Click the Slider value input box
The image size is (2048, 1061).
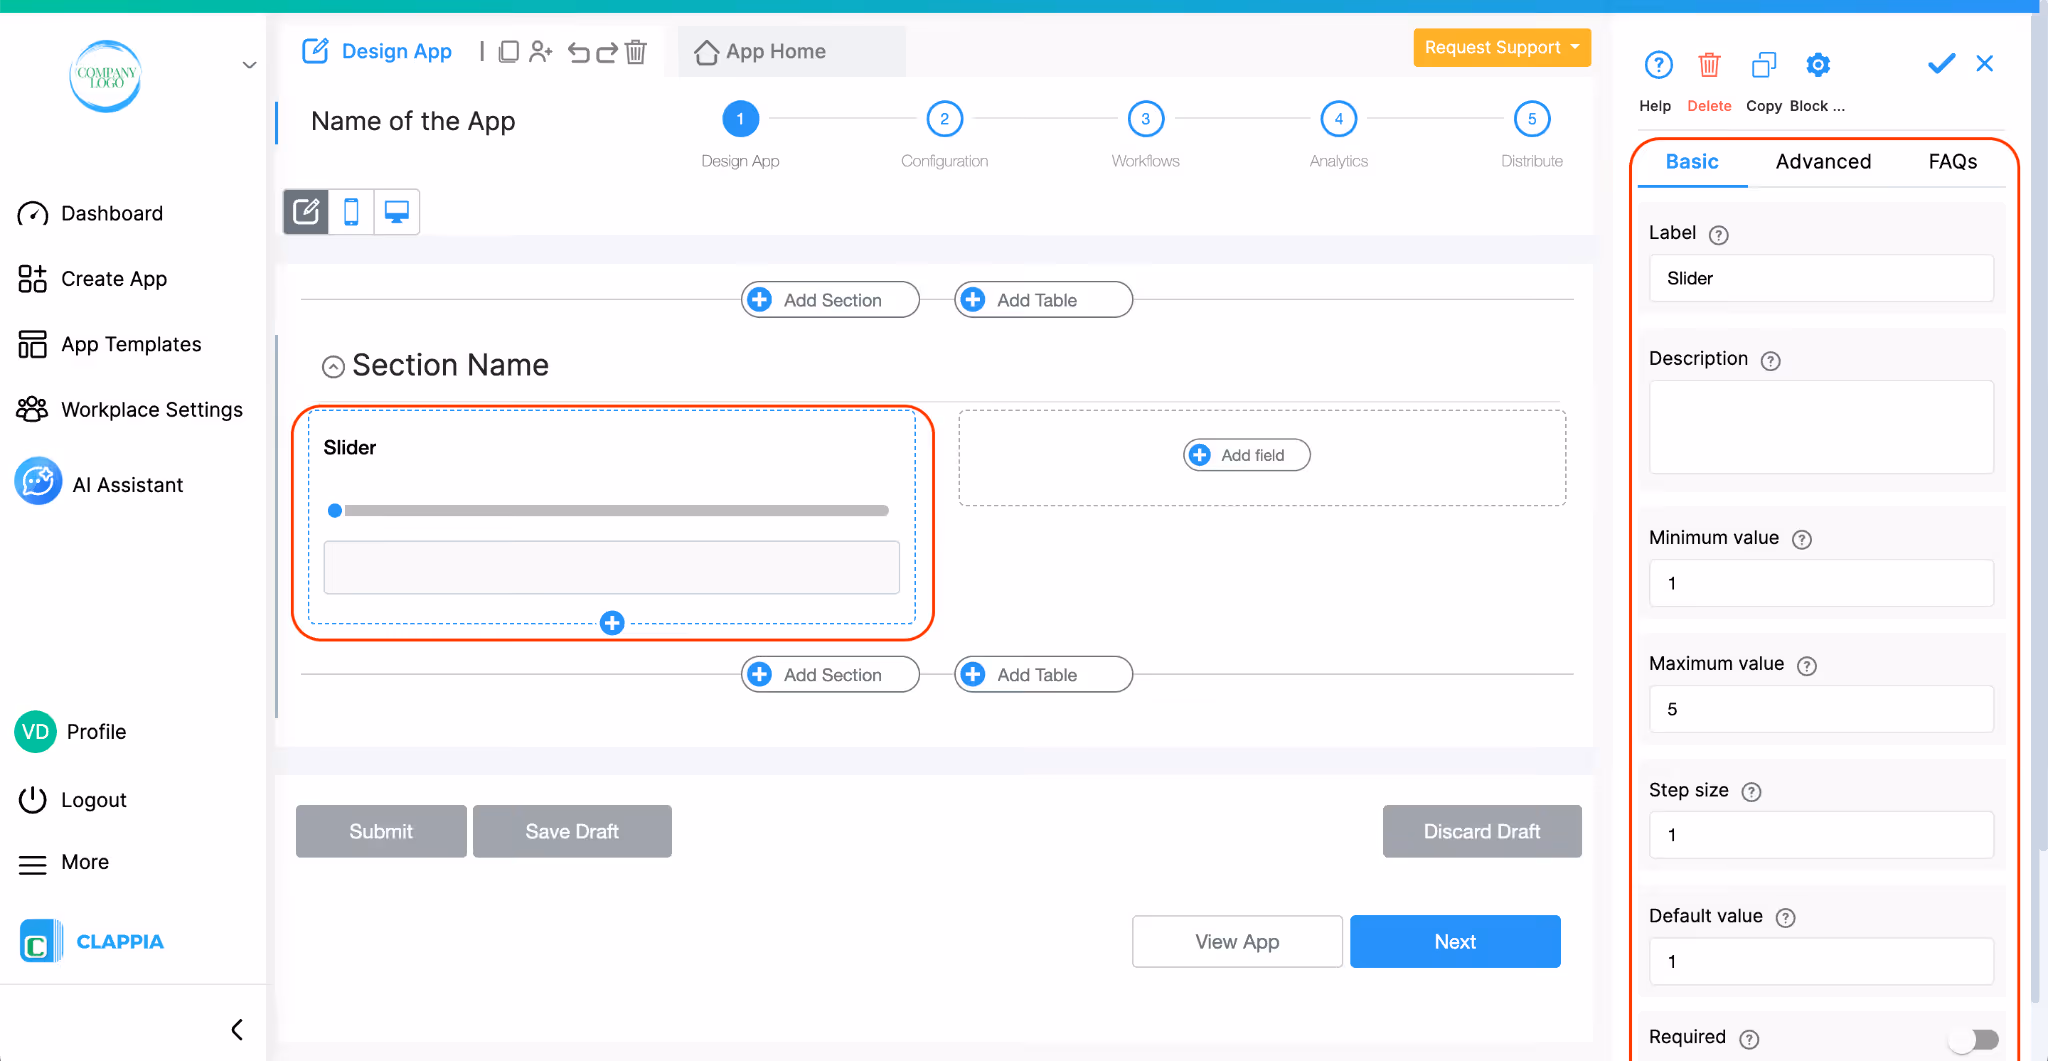pyautogui.click(x=611, y=568)
